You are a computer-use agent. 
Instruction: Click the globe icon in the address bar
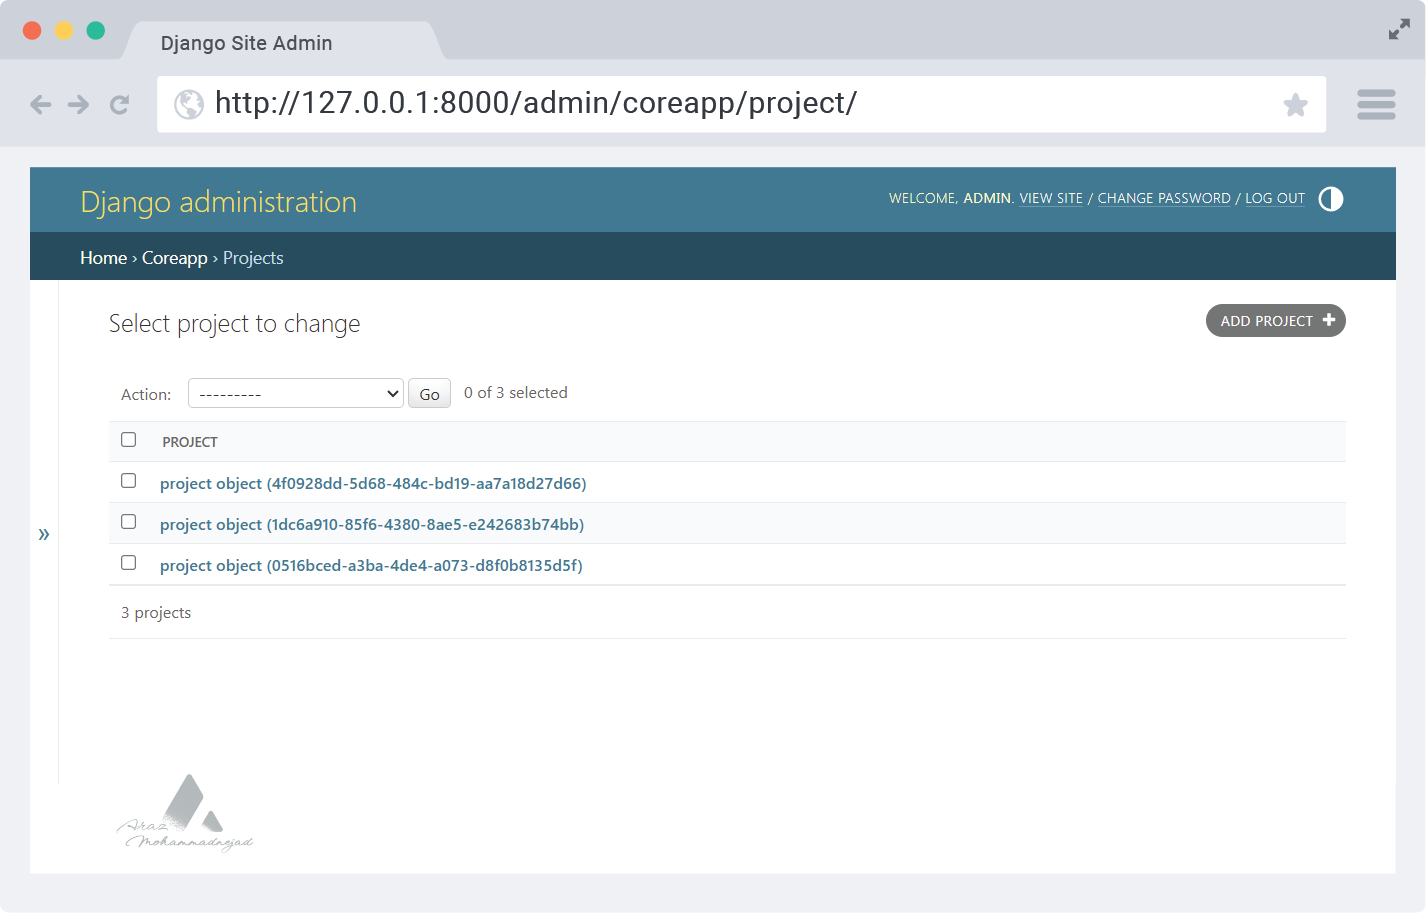[189, 104]
